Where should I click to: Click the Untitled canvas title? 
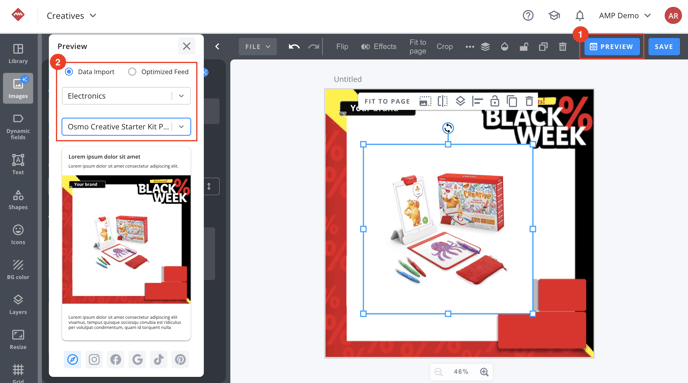[348, 79]
